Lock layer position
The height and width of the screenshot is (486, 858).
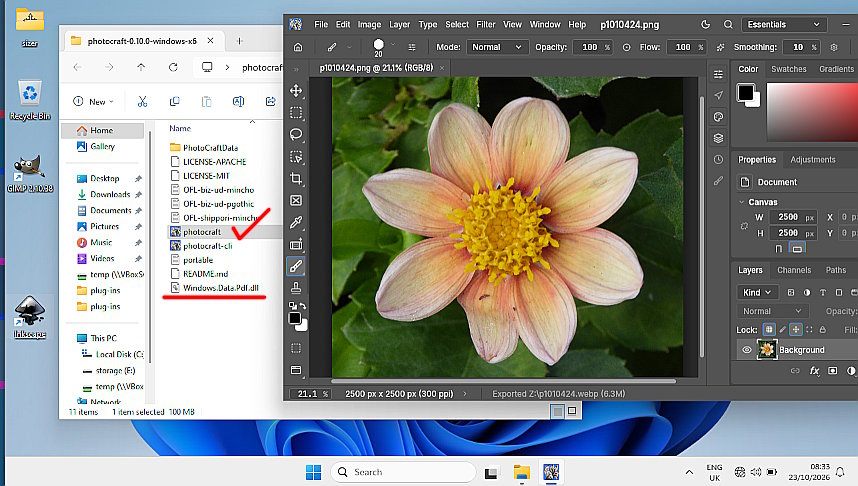tap(796, 329)
